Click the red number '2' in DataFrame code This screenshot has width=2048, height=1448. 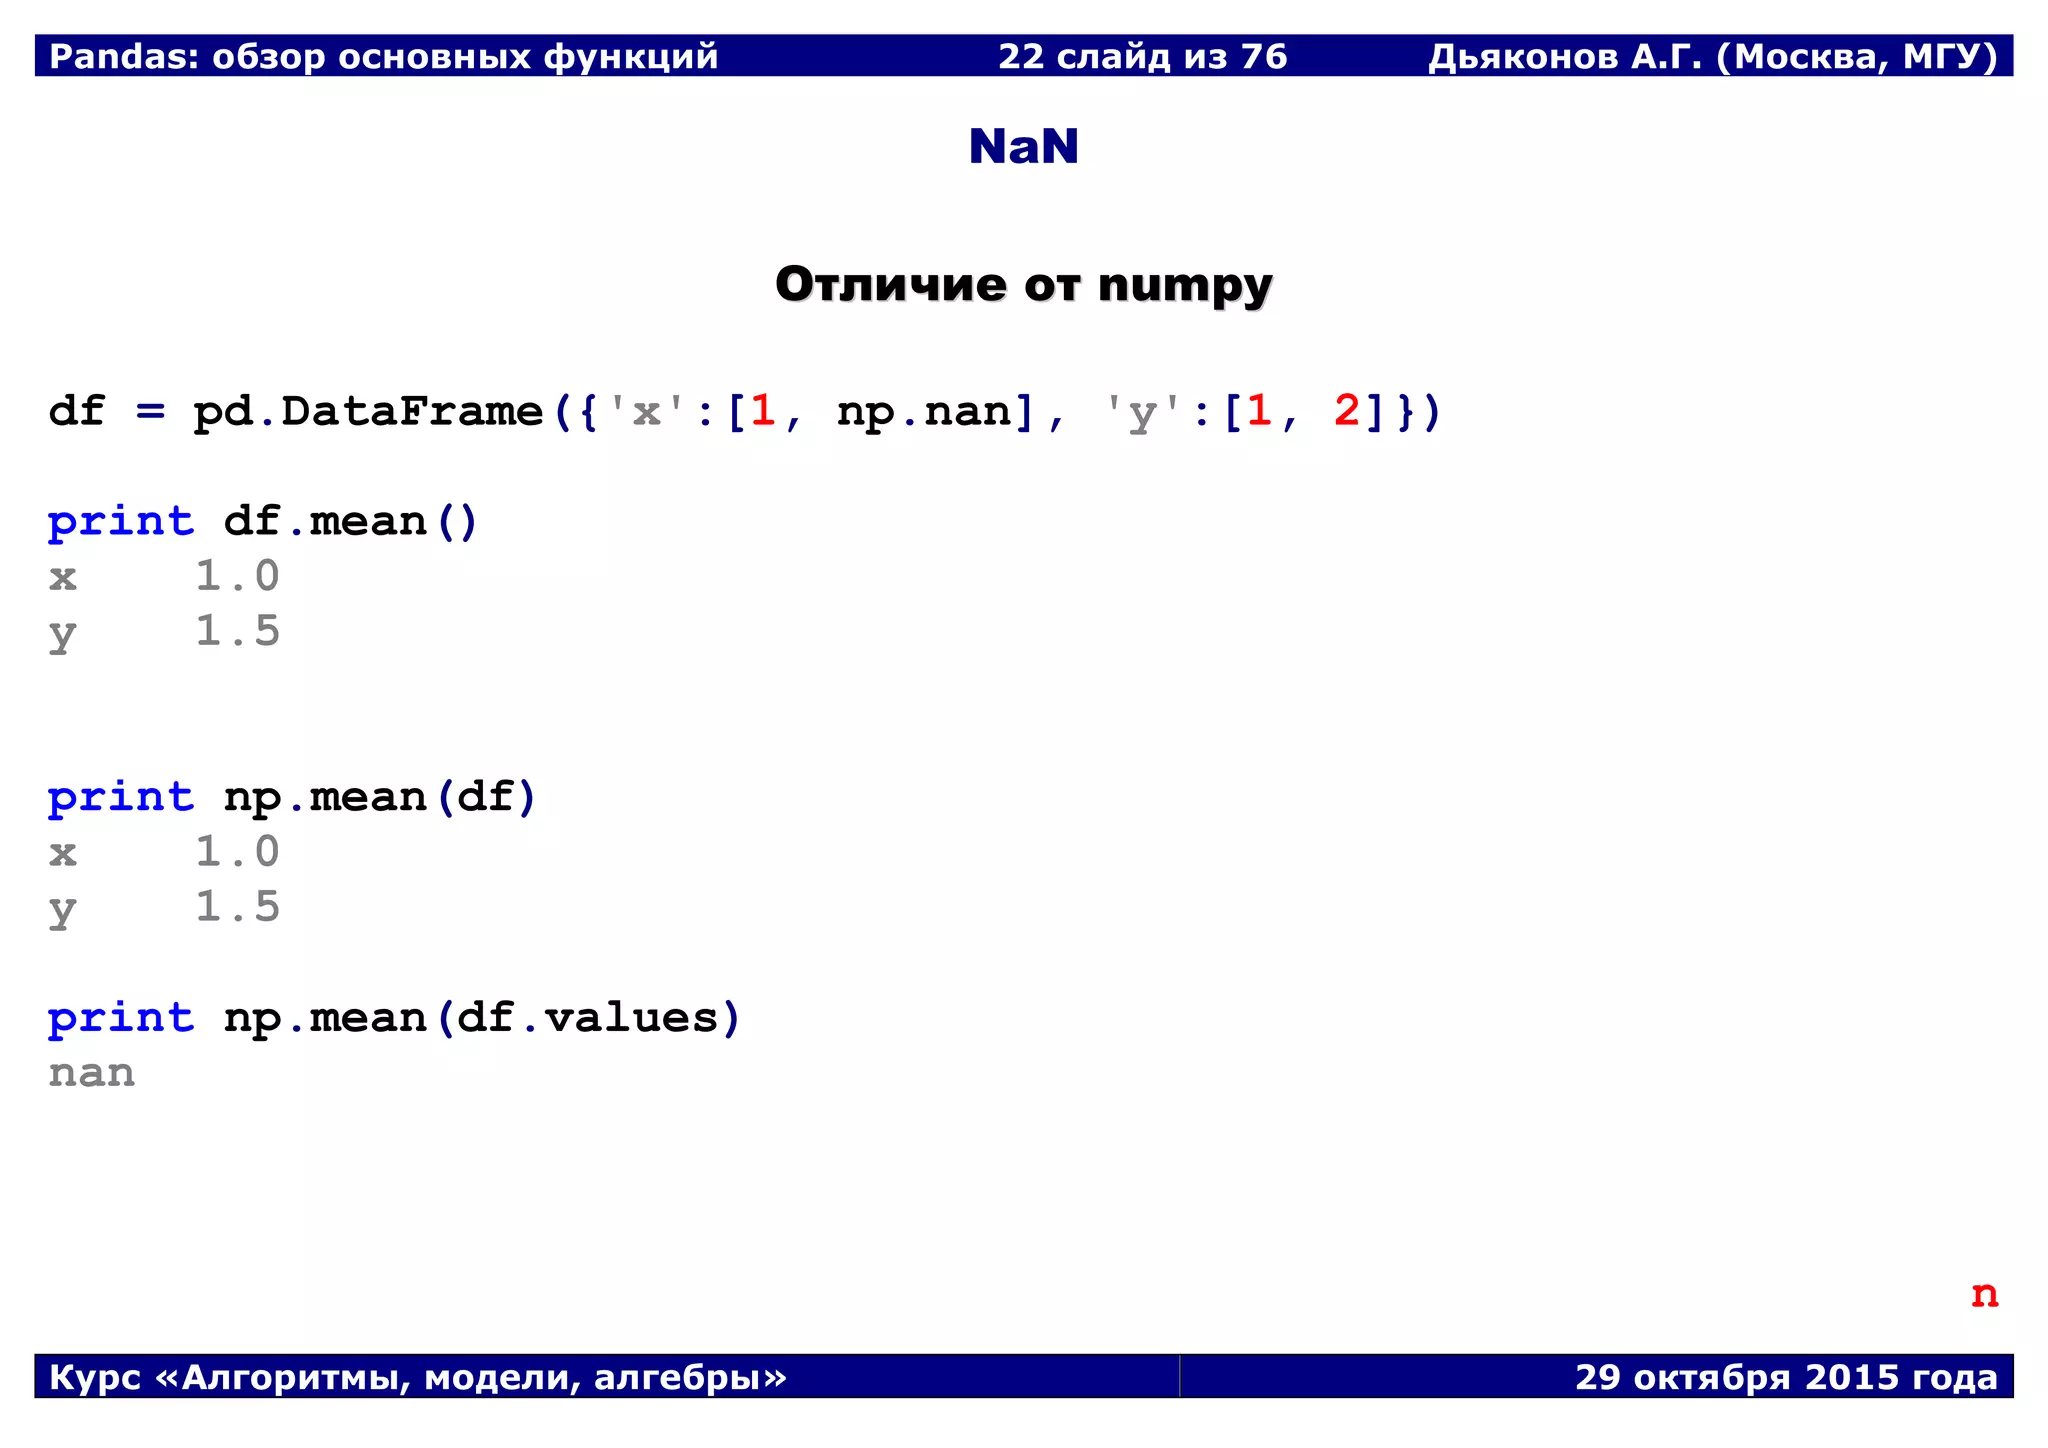1347,411
